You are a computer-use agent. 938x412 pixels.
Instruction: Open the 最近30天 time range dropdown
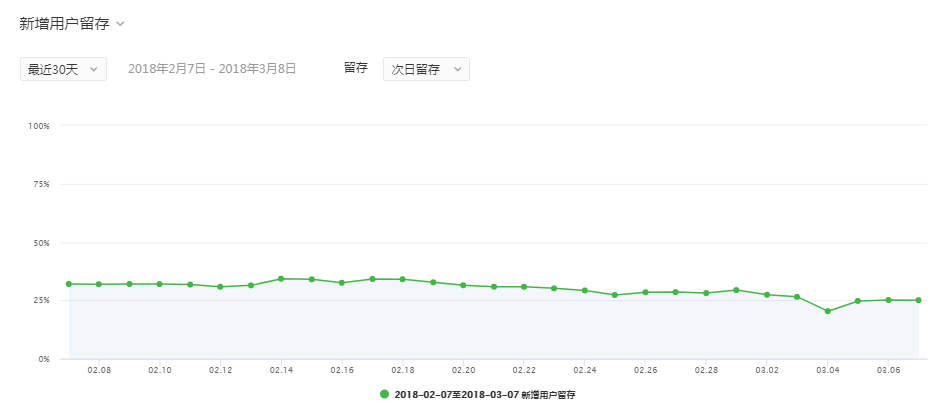click(63, 69)
